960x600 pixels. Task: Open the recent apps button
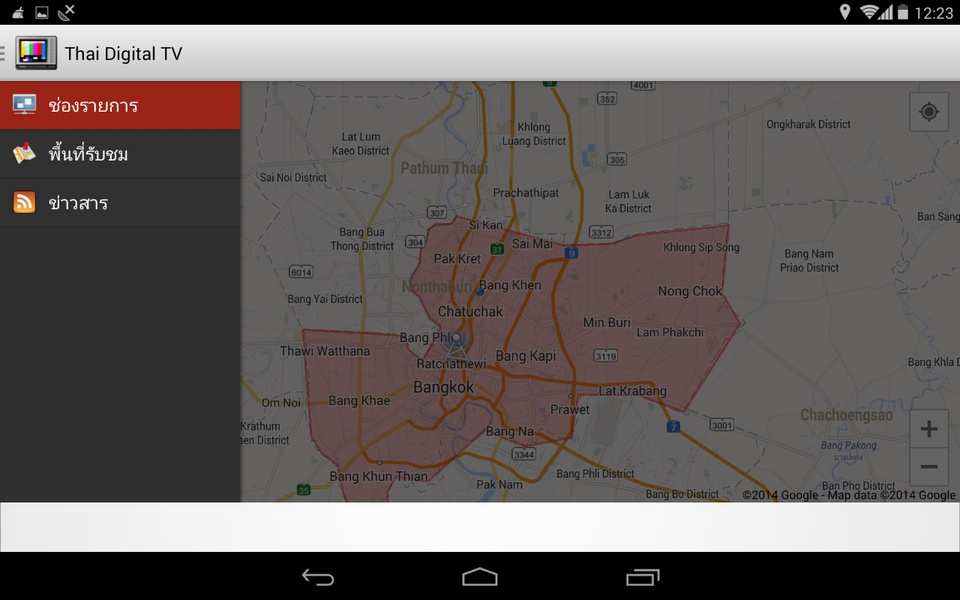[642, 577]
